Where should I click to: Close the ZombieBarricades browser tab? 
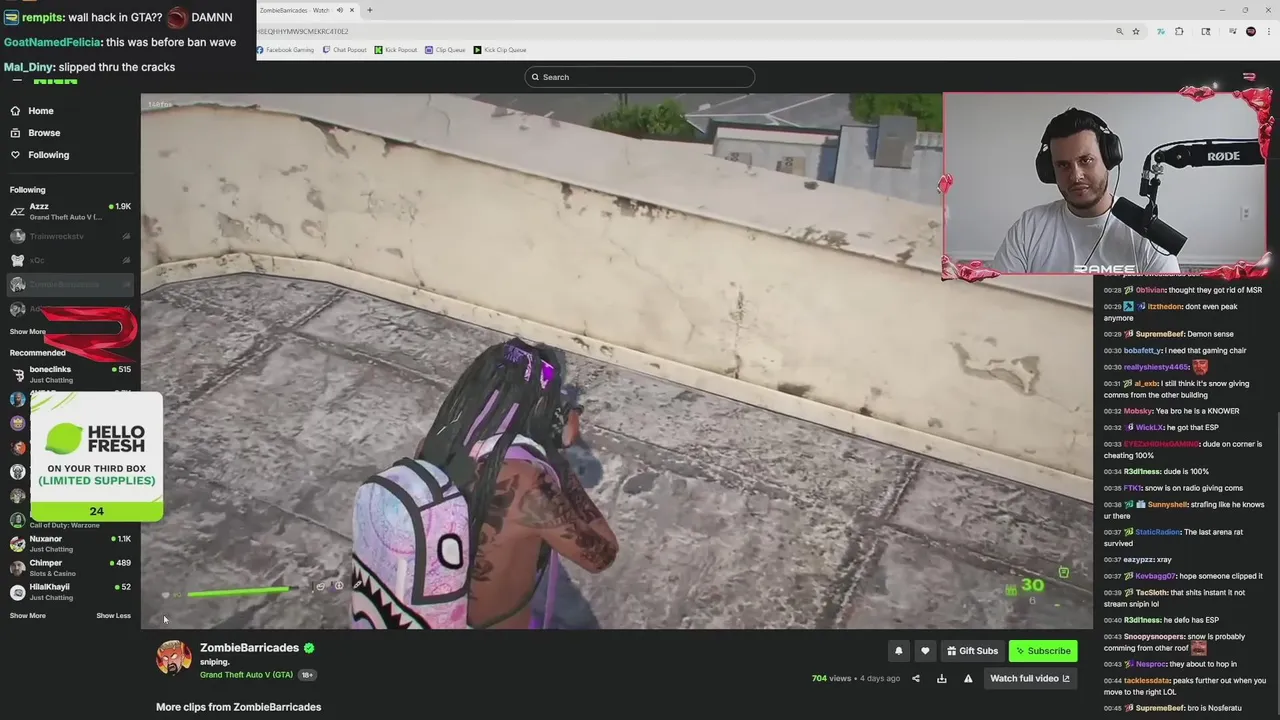click(352, 10)
